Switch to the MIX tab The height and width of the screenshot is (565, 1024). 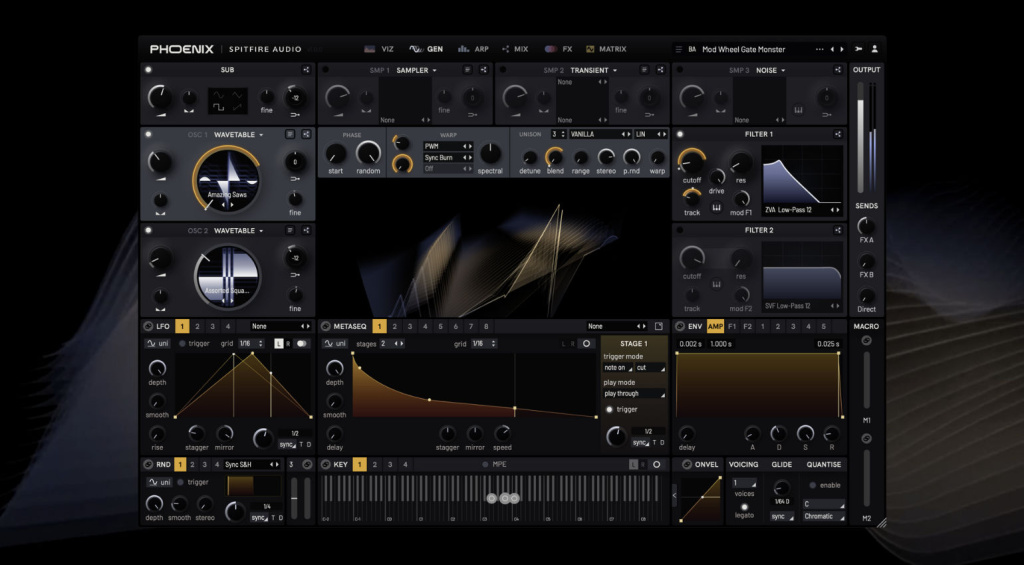[515, 49]
